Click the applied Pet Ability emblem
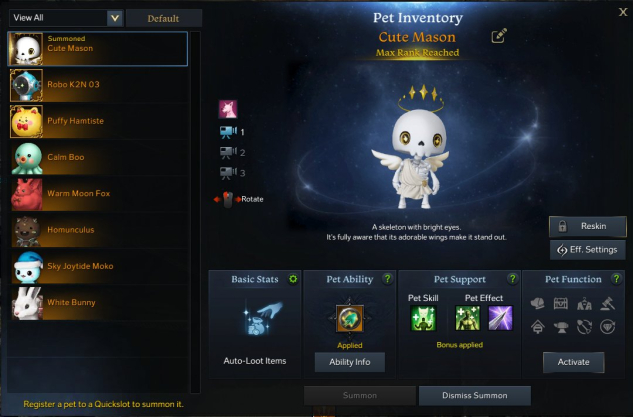Screen dimensions: 633x417 coord(350,319)
